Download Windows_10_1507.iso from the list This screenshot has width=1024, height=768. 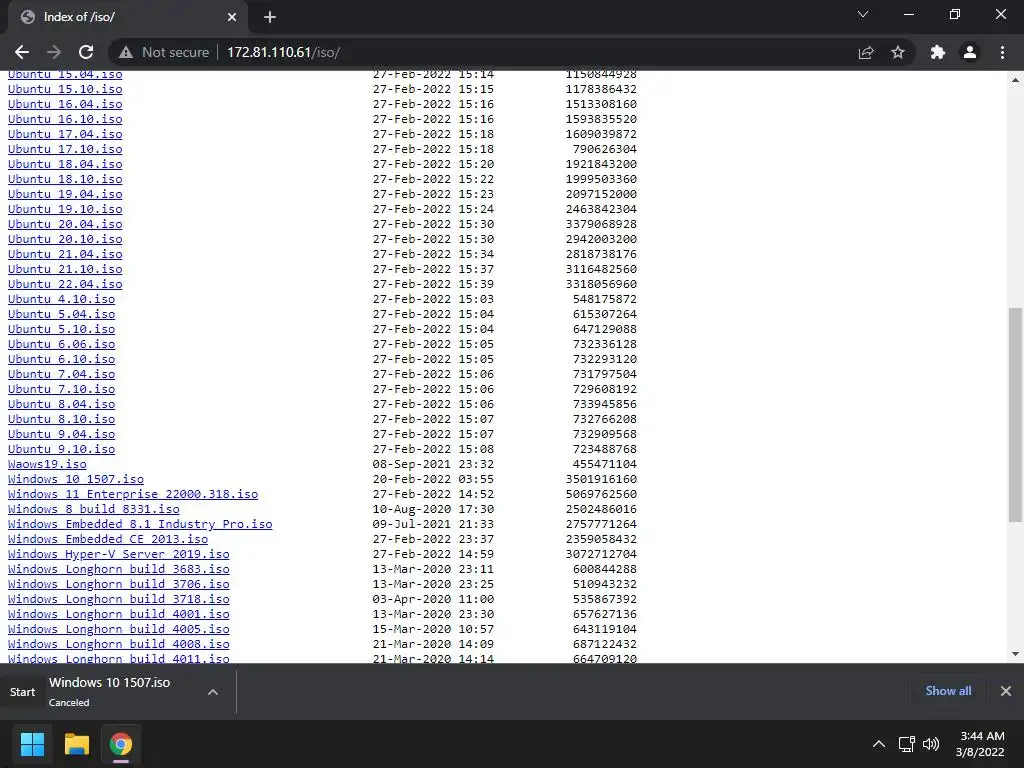[76, 479]
